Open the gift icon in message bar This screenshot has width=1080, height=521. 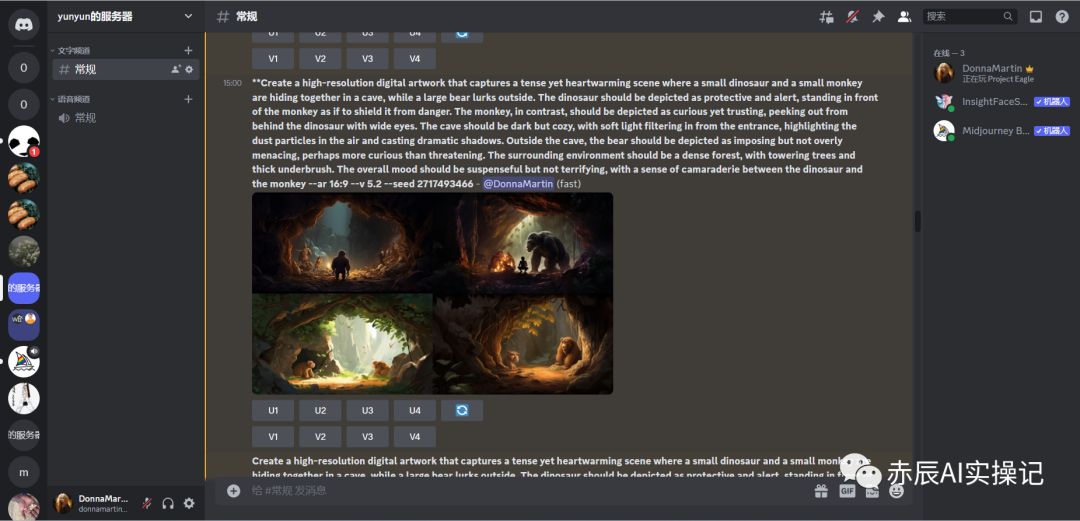point(821,491)
